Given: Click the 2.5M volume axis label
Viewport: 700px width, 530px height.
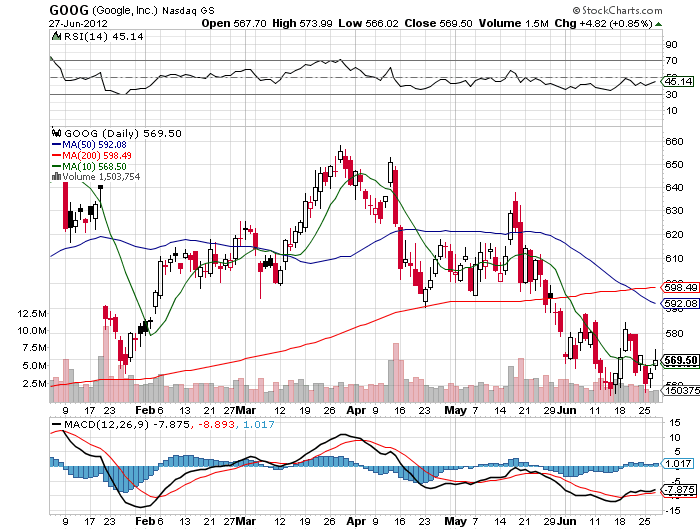Looking at the screenshot, I should point(34,384).
